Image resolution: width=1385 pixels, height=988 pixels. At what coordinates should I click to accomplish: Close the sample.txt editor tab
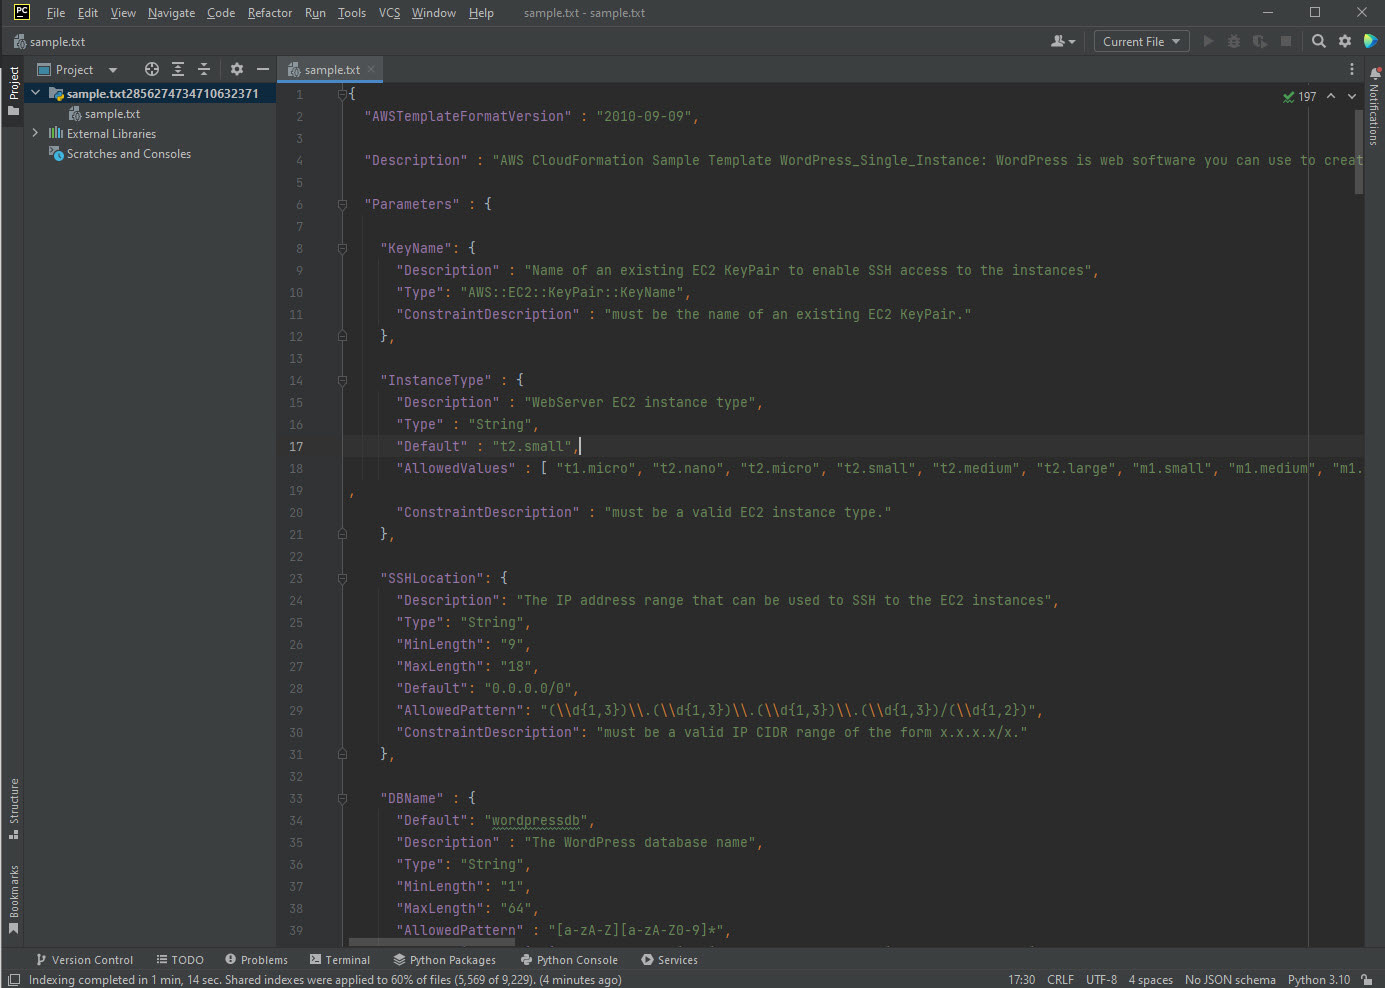coord(371,69)
